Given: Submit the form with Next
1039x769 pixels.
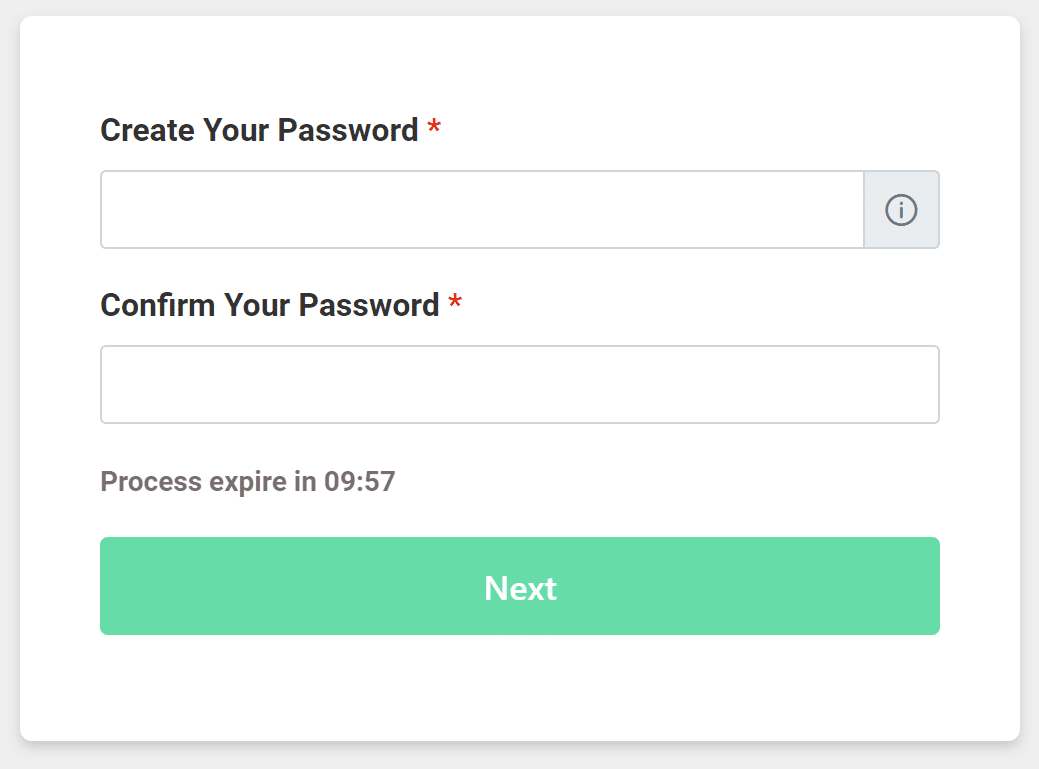Looking at the screenshot, I should tap(520, 586).
